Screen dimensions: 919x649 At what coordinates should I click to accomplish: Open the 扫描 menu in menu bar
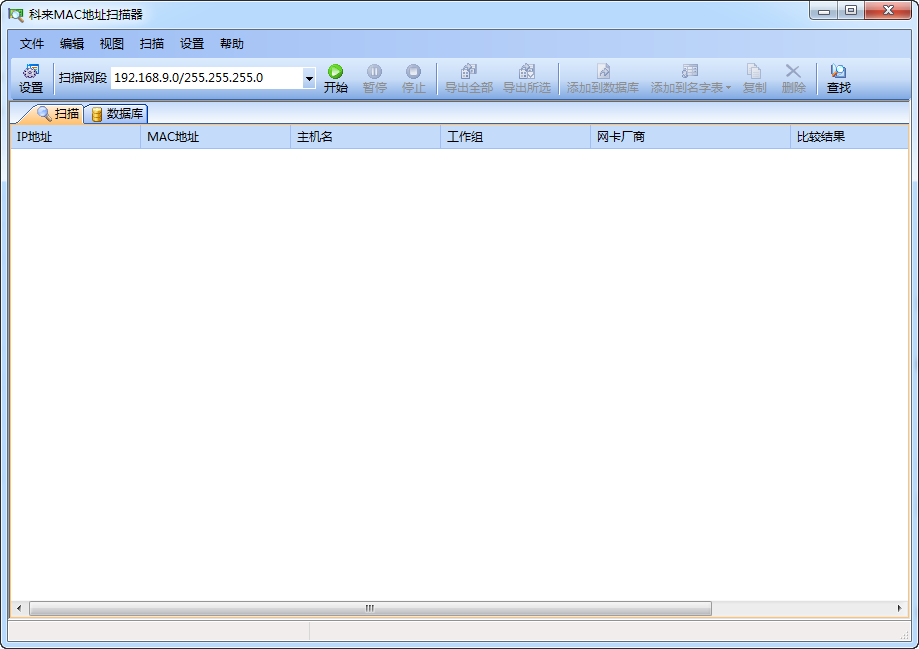152,44
